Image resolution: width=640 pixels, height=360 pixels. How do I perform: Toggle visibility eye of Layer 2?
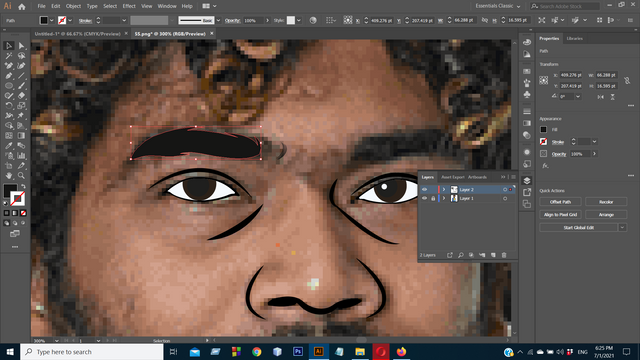(x=424, y=190)
